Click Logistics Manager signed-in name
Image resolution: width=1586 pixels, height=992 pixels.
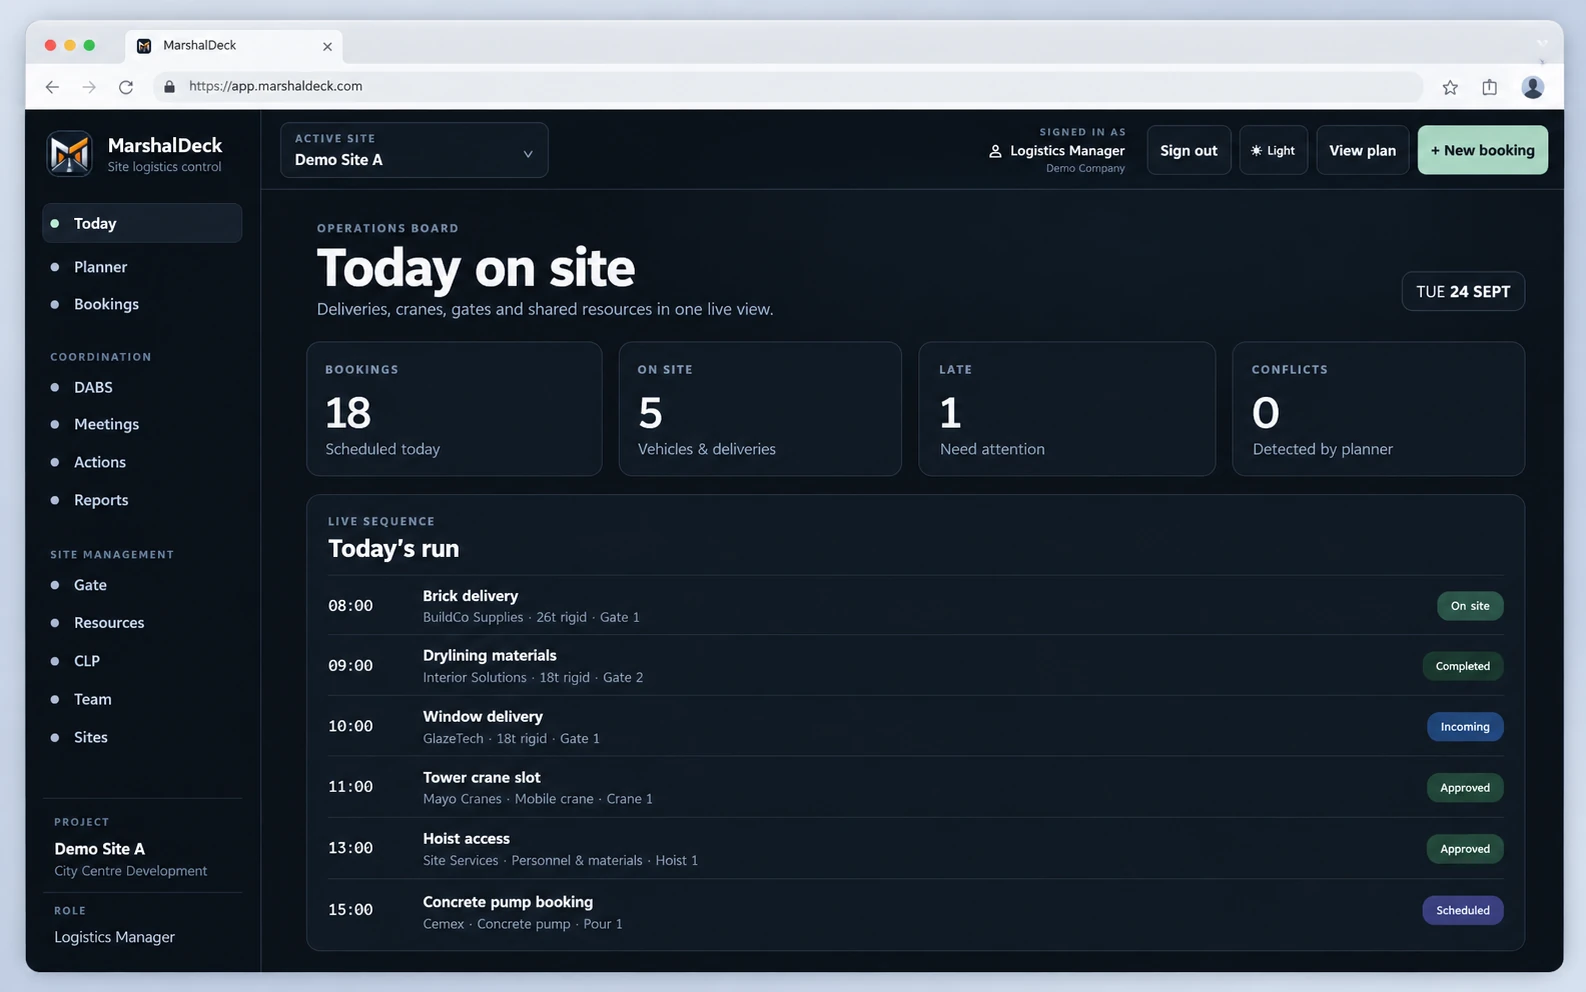(1067, 151)
